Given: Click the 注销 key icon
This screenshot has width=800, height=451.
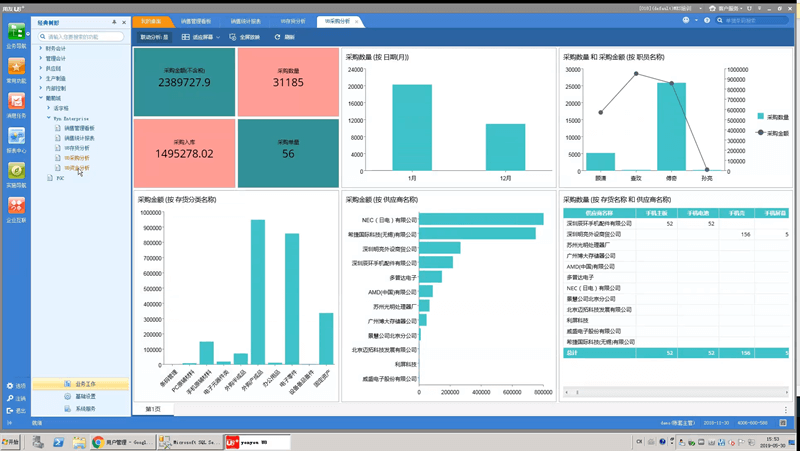Looking at the screenshot, I should pyautogui.click(x=10, y=398).
